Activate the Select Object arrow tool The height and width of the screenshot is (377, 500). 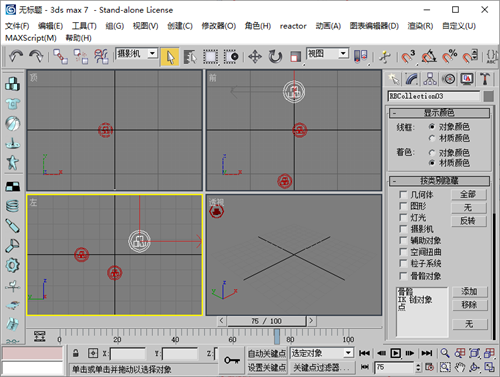click(x=170, y=57)
